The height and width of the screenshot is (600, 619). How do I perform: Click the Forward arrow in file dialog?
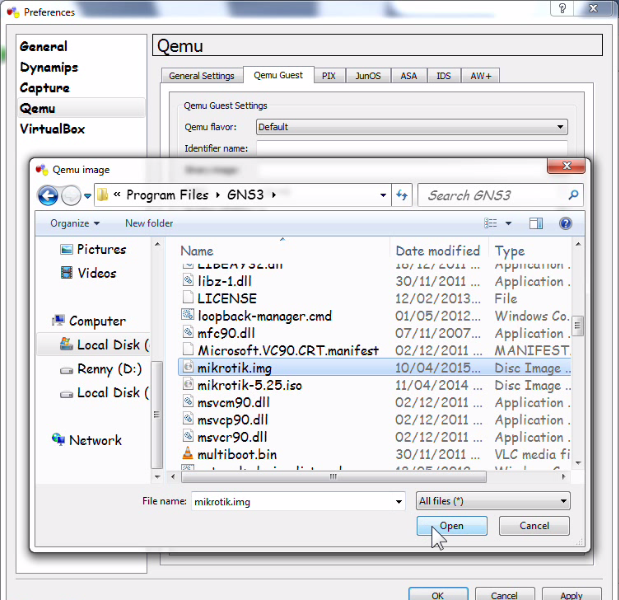tap(71, 195)
